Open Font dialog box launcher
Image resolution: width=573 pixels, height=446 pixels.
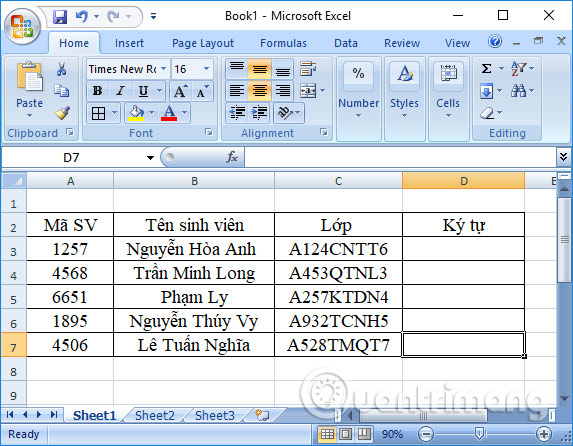(x=209, y=132)
